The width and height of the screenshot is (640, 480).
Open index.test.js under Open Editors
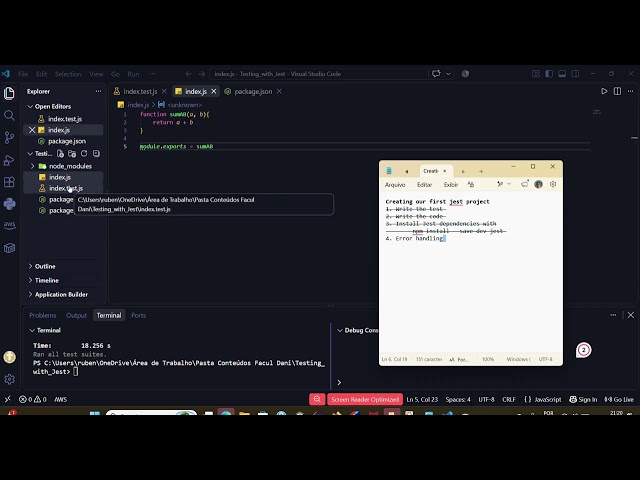point(64,119)
